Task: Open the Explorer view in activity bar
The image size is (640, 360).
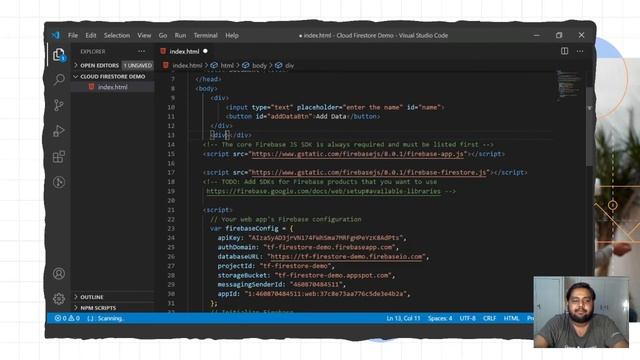Action: pos(59,54)
